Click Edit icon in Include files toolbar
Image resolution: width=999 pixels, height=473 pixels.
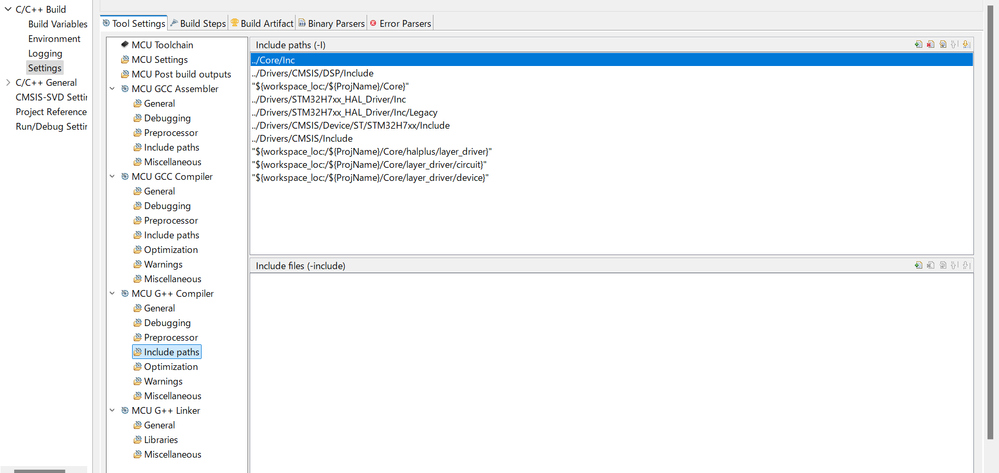pyautogui.click(x=942, y=265)
